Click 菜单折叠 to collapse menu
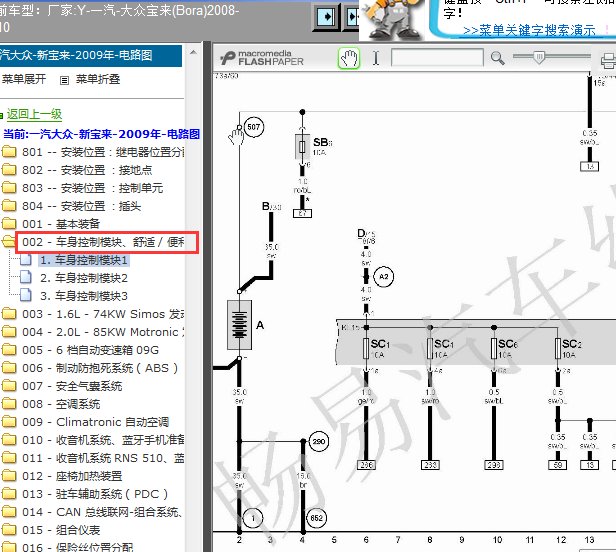This screenshot has height=552, width=616. pyautogui.click(x=98, y=79)
